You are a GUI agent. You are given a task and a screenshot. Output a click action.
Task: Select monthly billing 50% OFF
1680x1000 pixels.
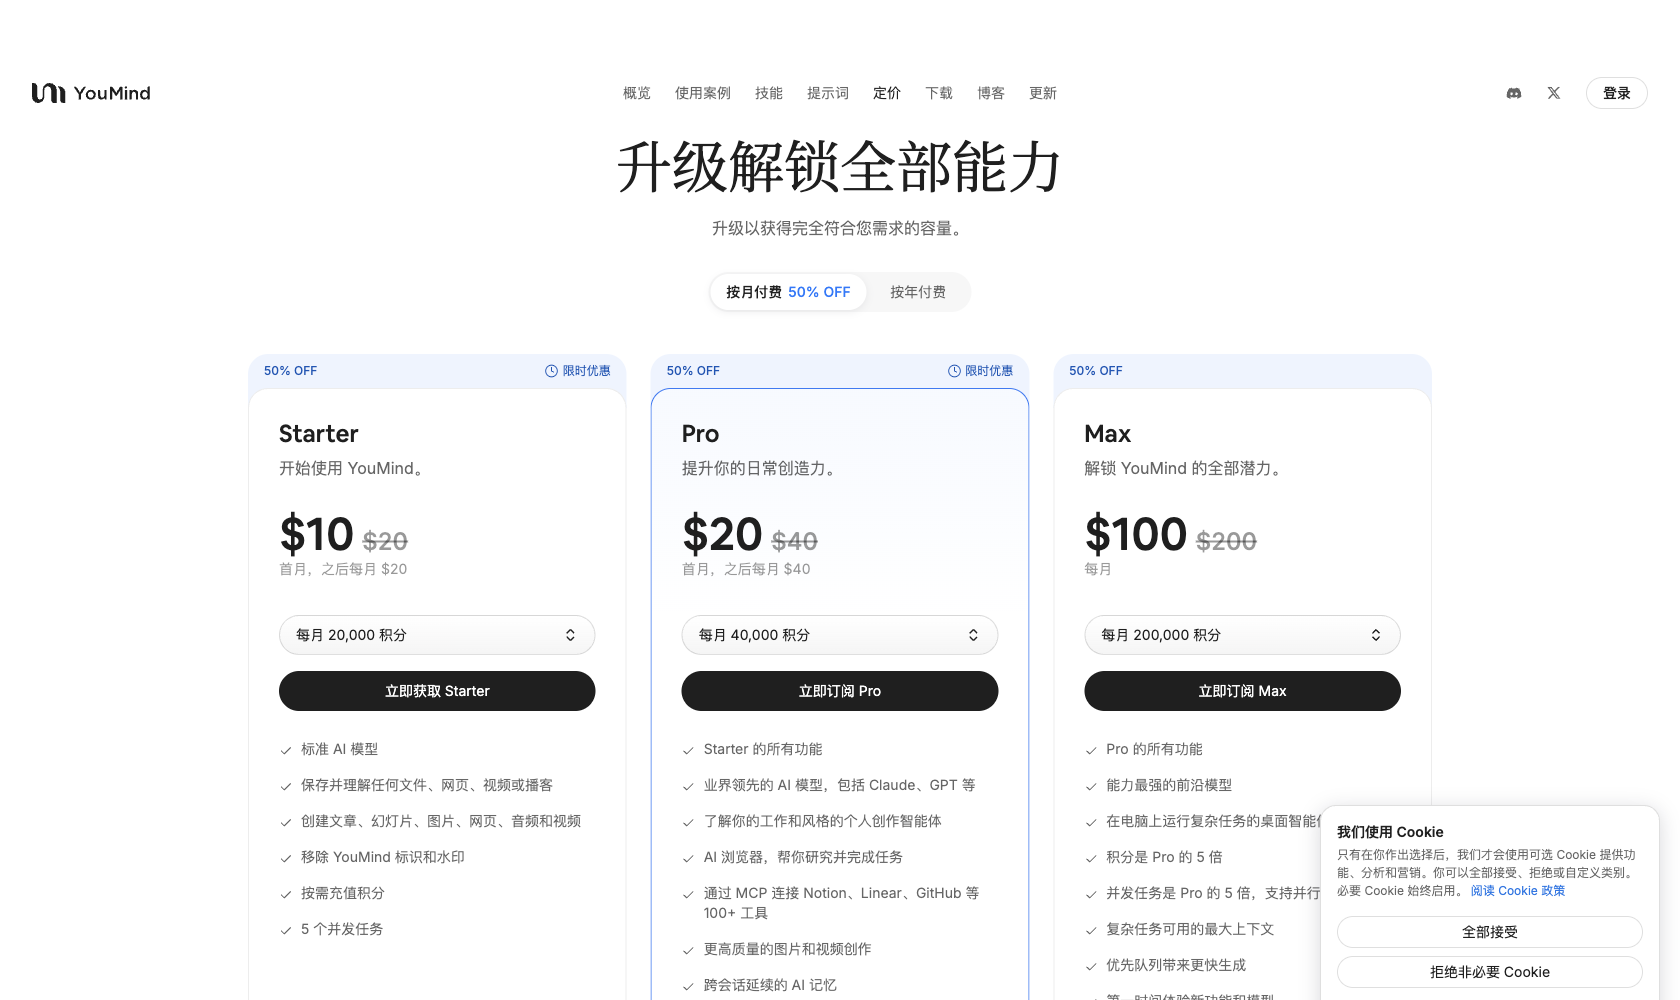tap(788, 292)
